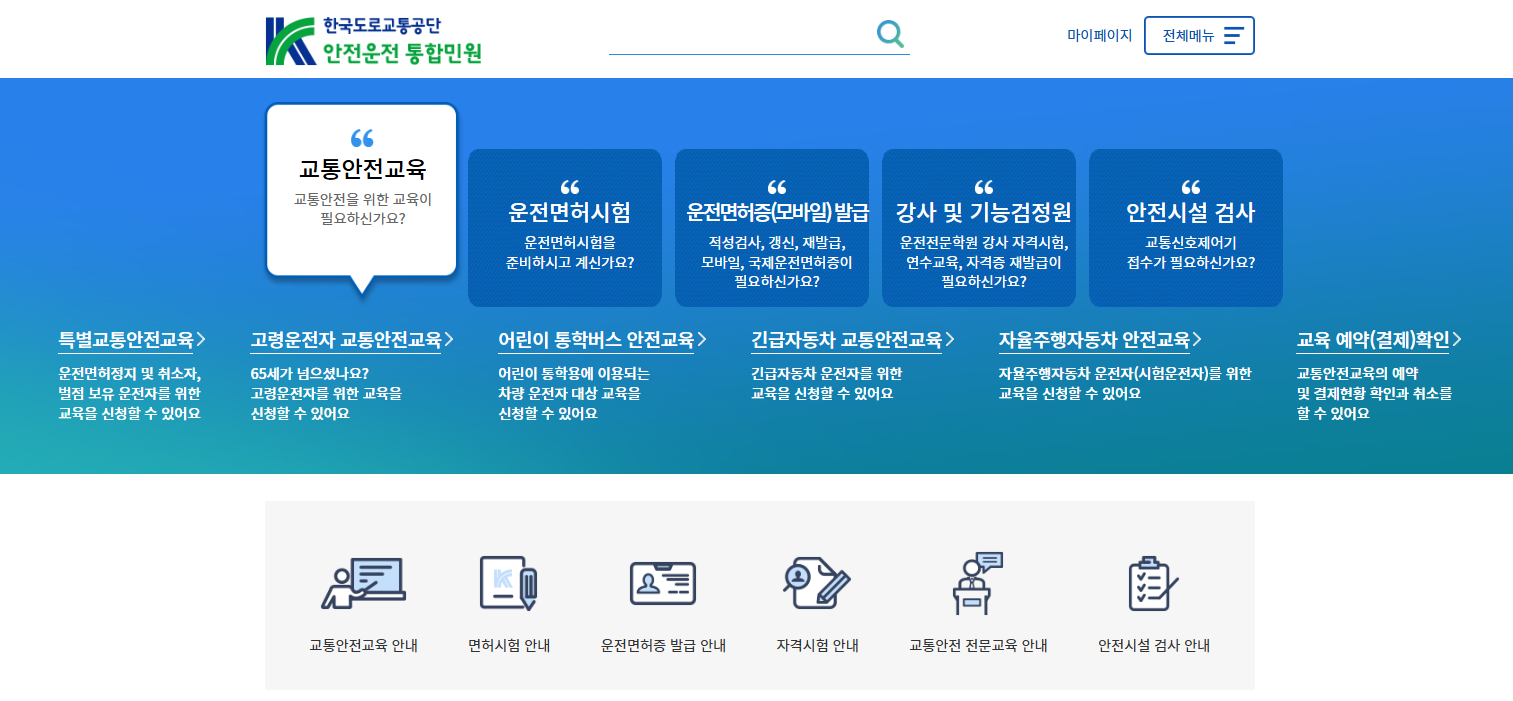Select the 운전면허시험 card
The image size is (1513, 701).
tap(565, 228)
